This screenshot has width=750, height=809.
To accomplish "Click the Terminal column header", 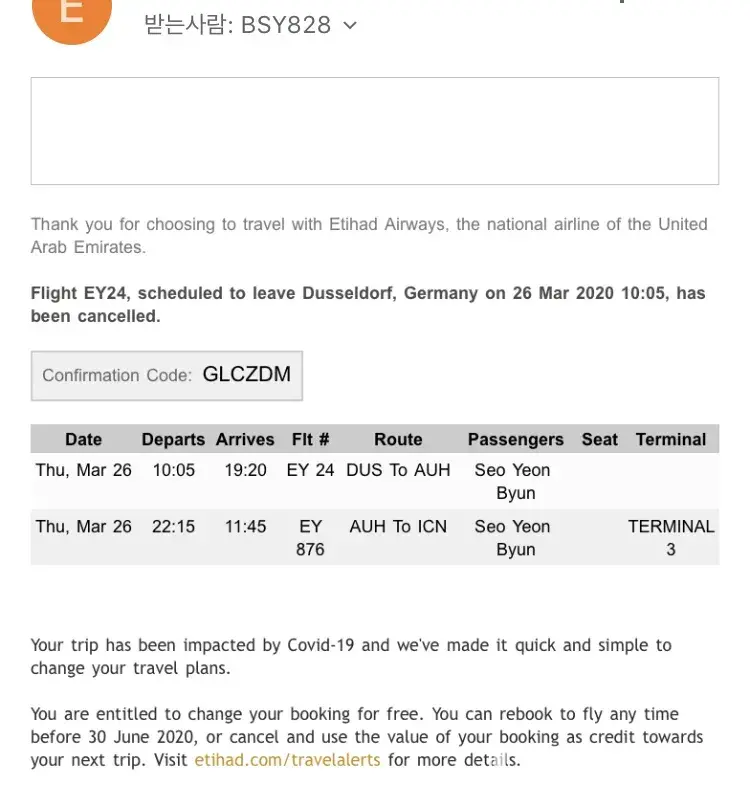I will (671, 439).
